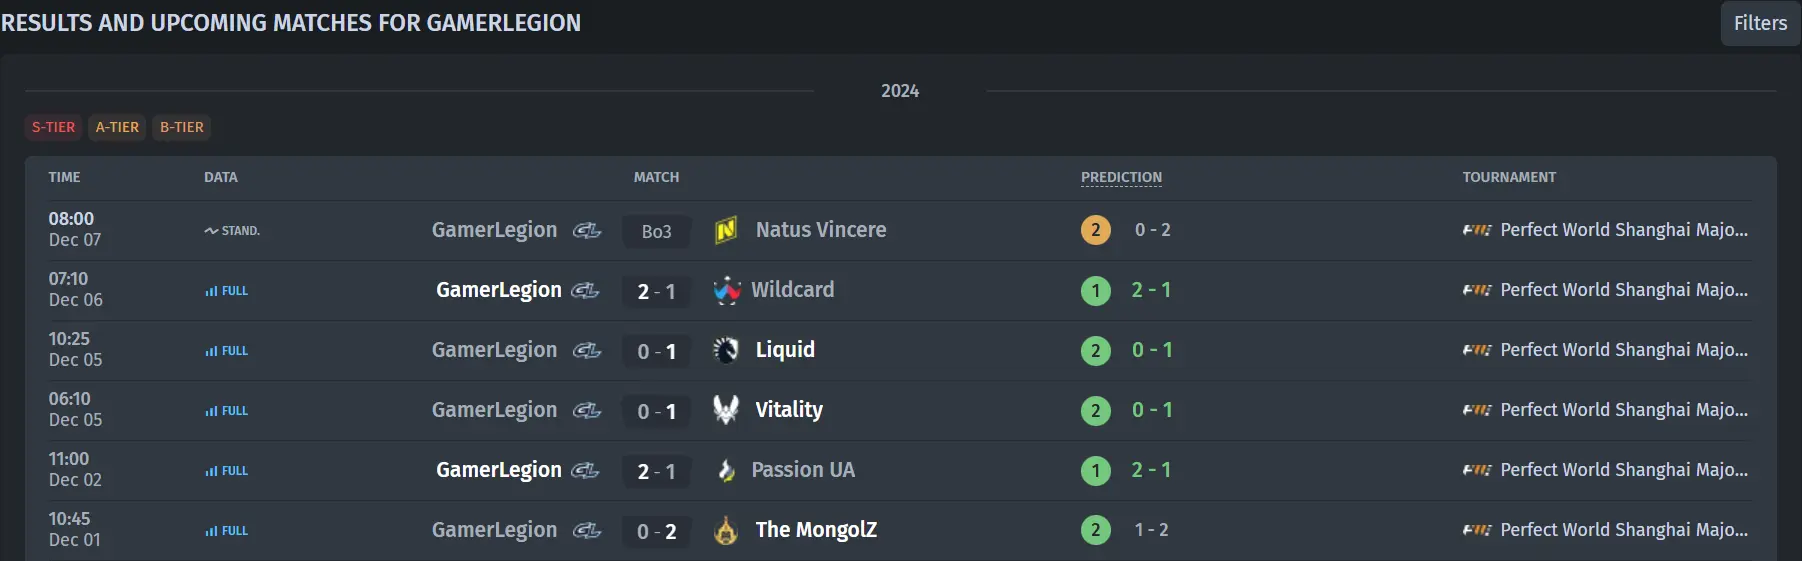Click the Liquid team logo

[726, 350]
